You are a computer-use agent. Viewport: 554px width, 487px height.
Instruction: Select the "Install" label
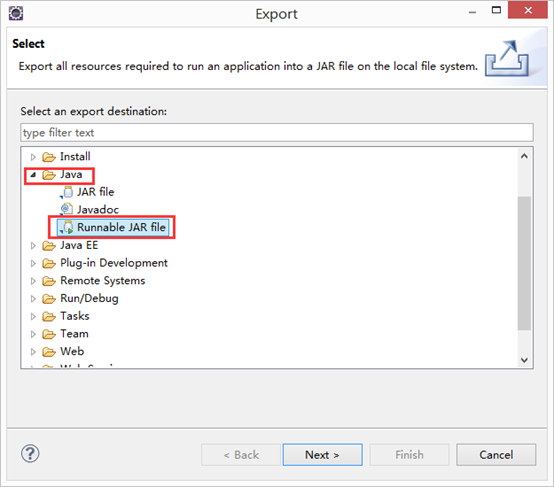tap(75, 156)
